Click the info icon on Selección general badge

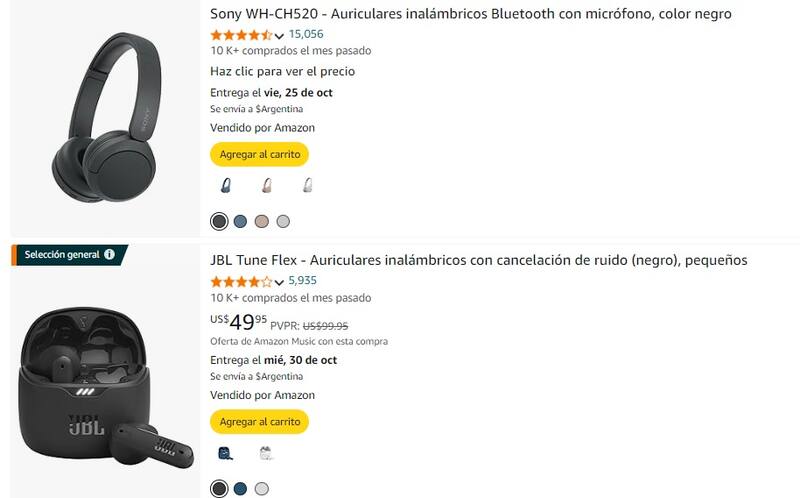click(109, 254)
